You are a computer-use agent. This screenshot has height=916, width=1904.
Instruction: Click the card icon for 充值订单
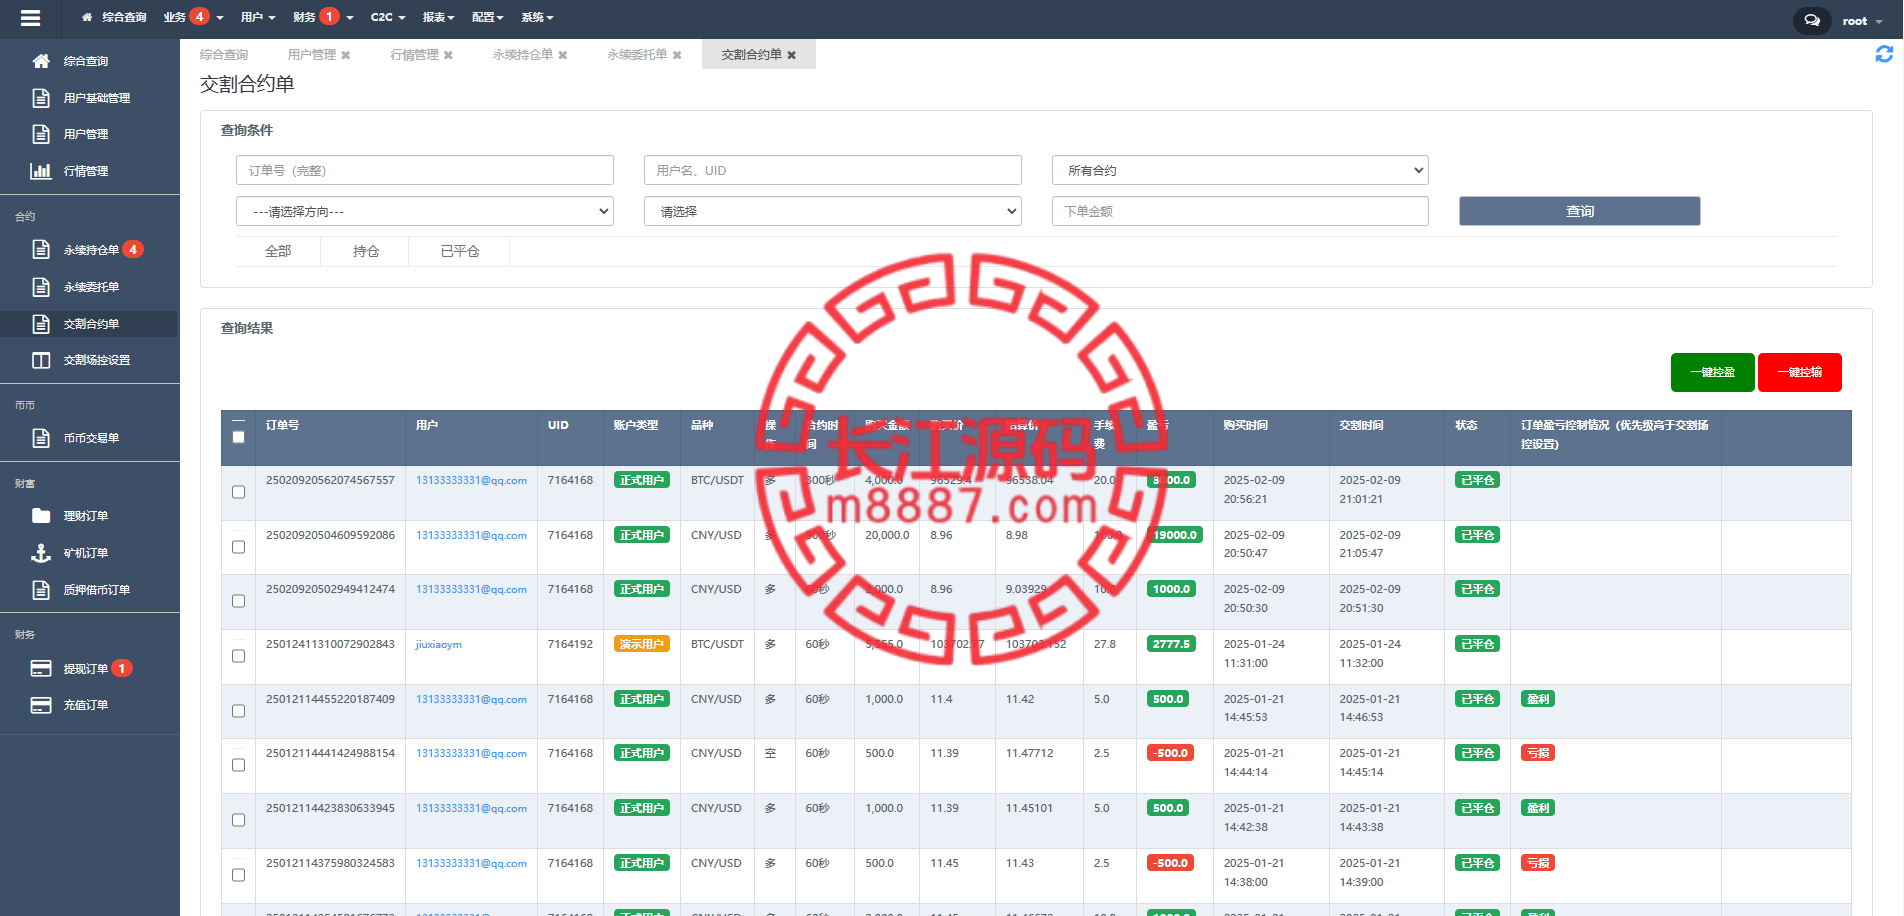point(41,705)
